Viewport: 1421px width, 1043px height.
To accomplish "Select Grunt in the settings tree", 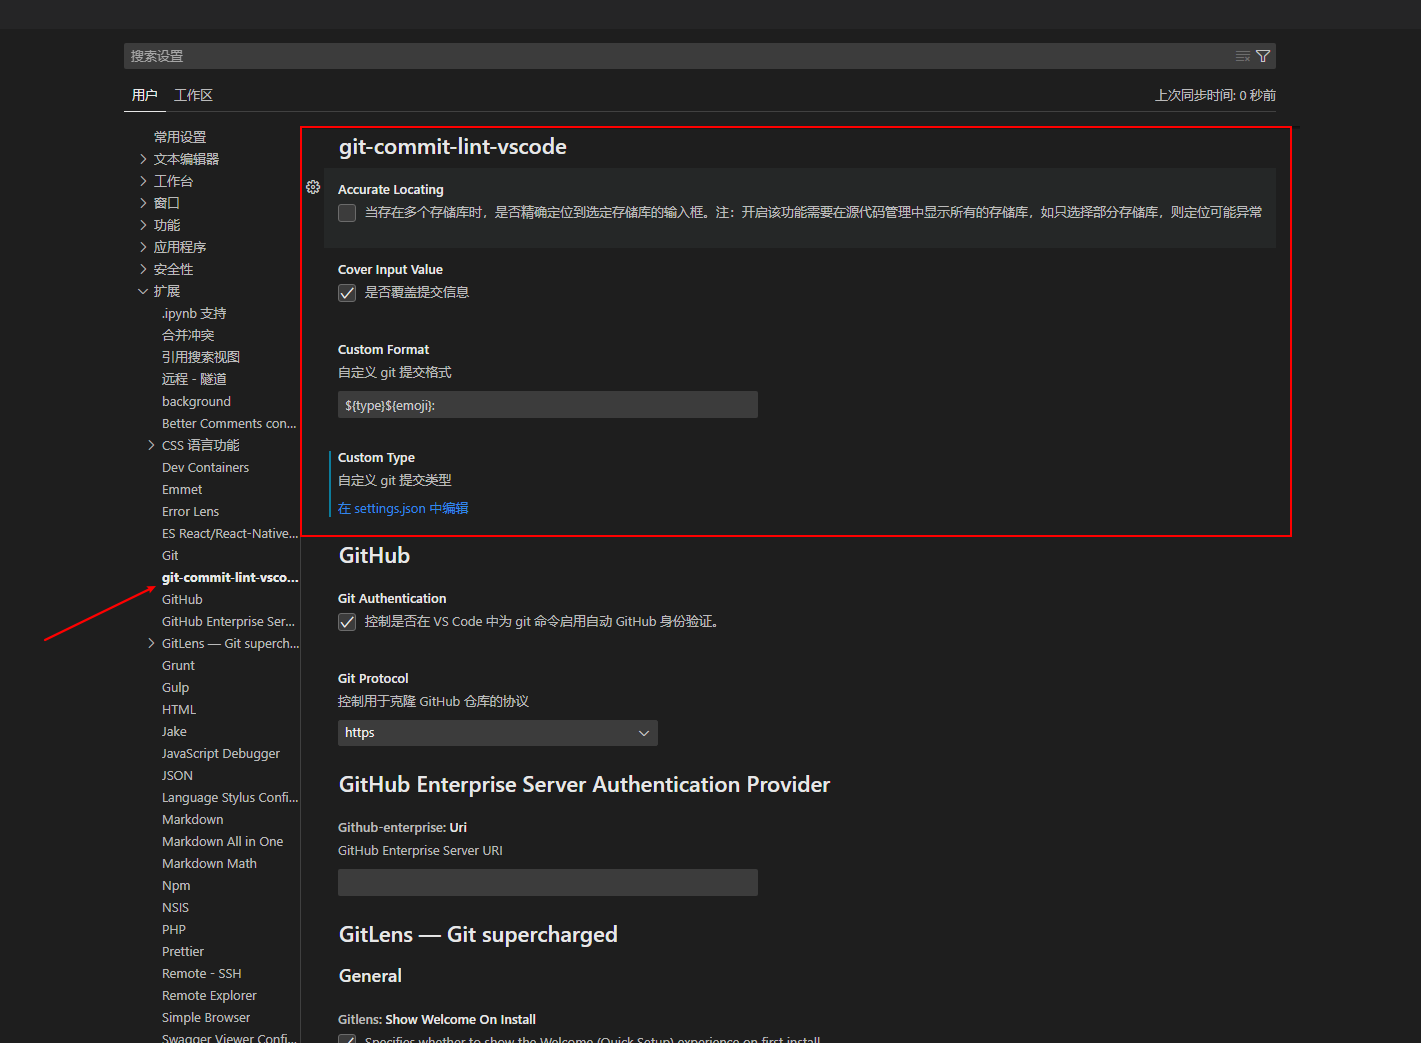I will click(178, 665).
